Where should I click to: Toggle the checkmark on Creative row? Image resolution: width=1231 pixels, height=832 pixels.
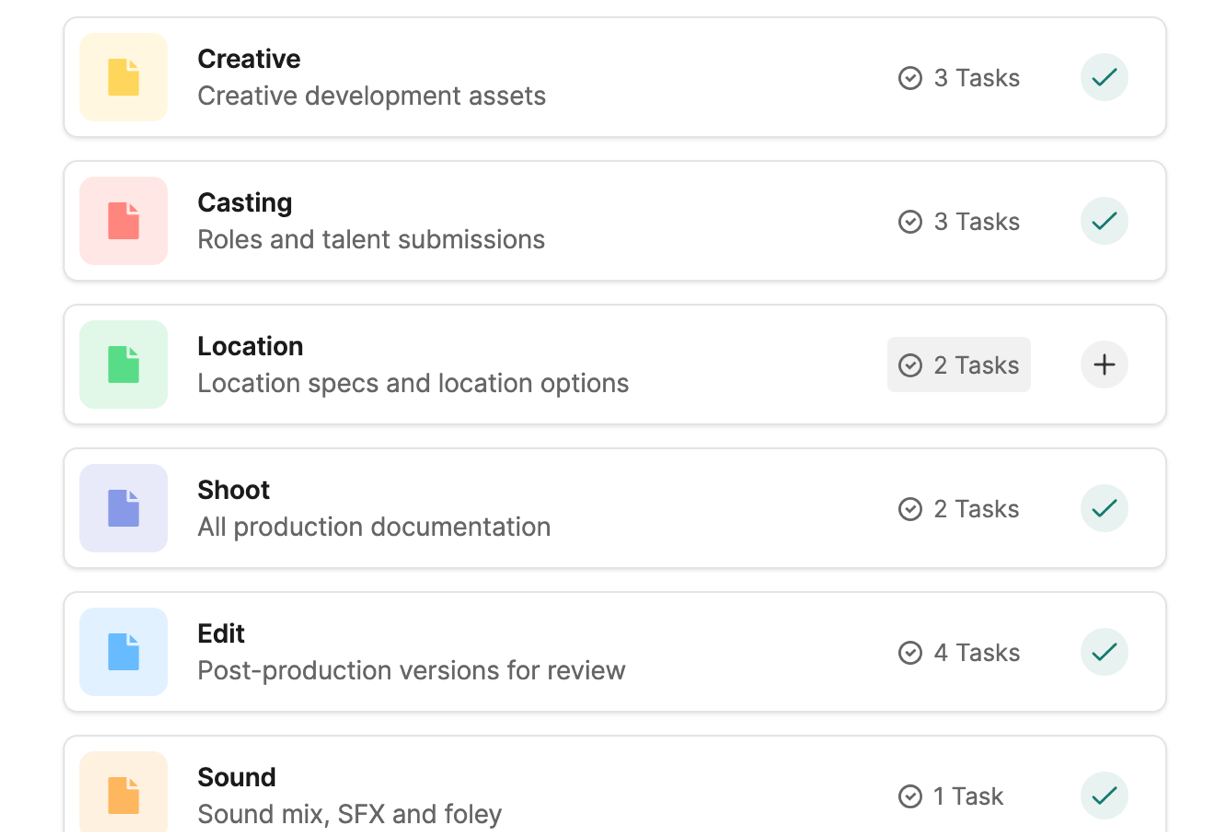point(1104,77)
